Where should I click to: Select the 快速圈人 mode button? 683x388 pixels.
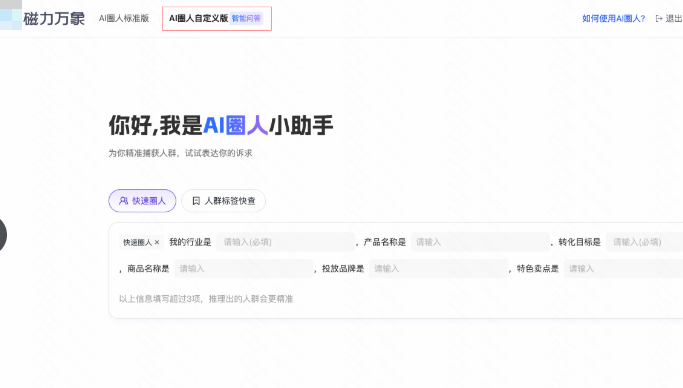pos(142,201)
